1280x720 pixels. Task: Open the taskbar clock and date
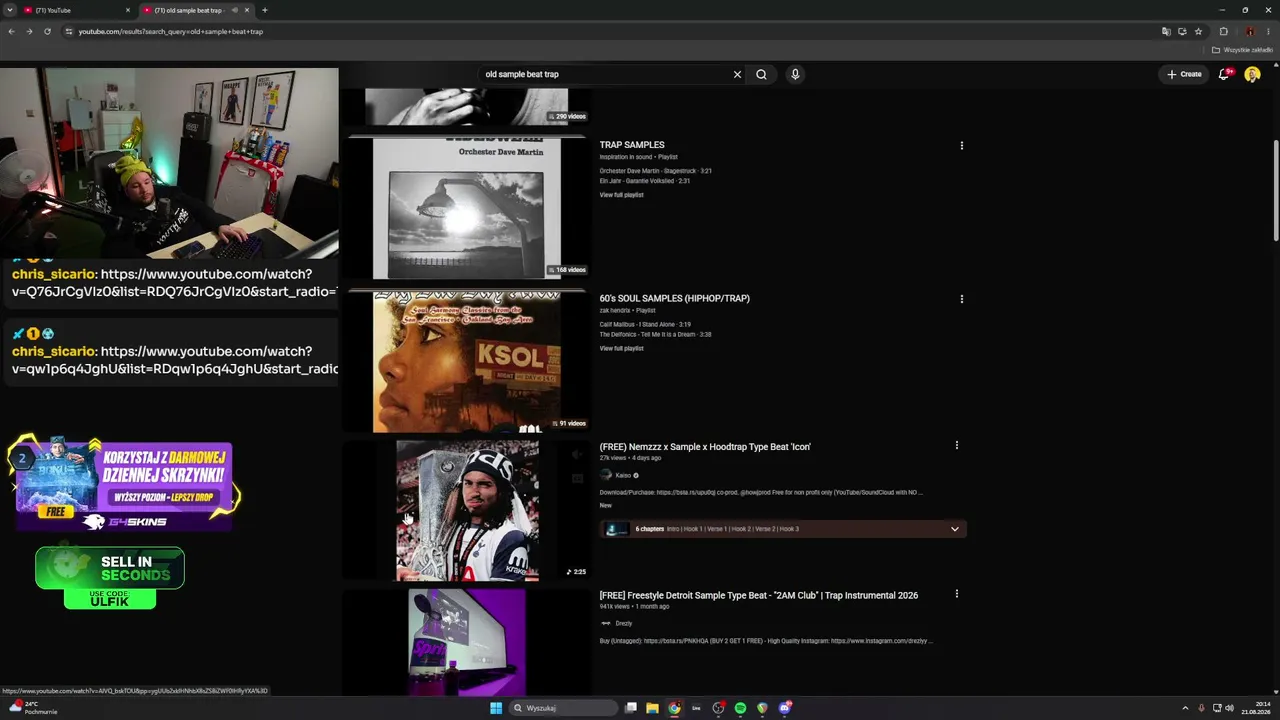point(1255,708)
